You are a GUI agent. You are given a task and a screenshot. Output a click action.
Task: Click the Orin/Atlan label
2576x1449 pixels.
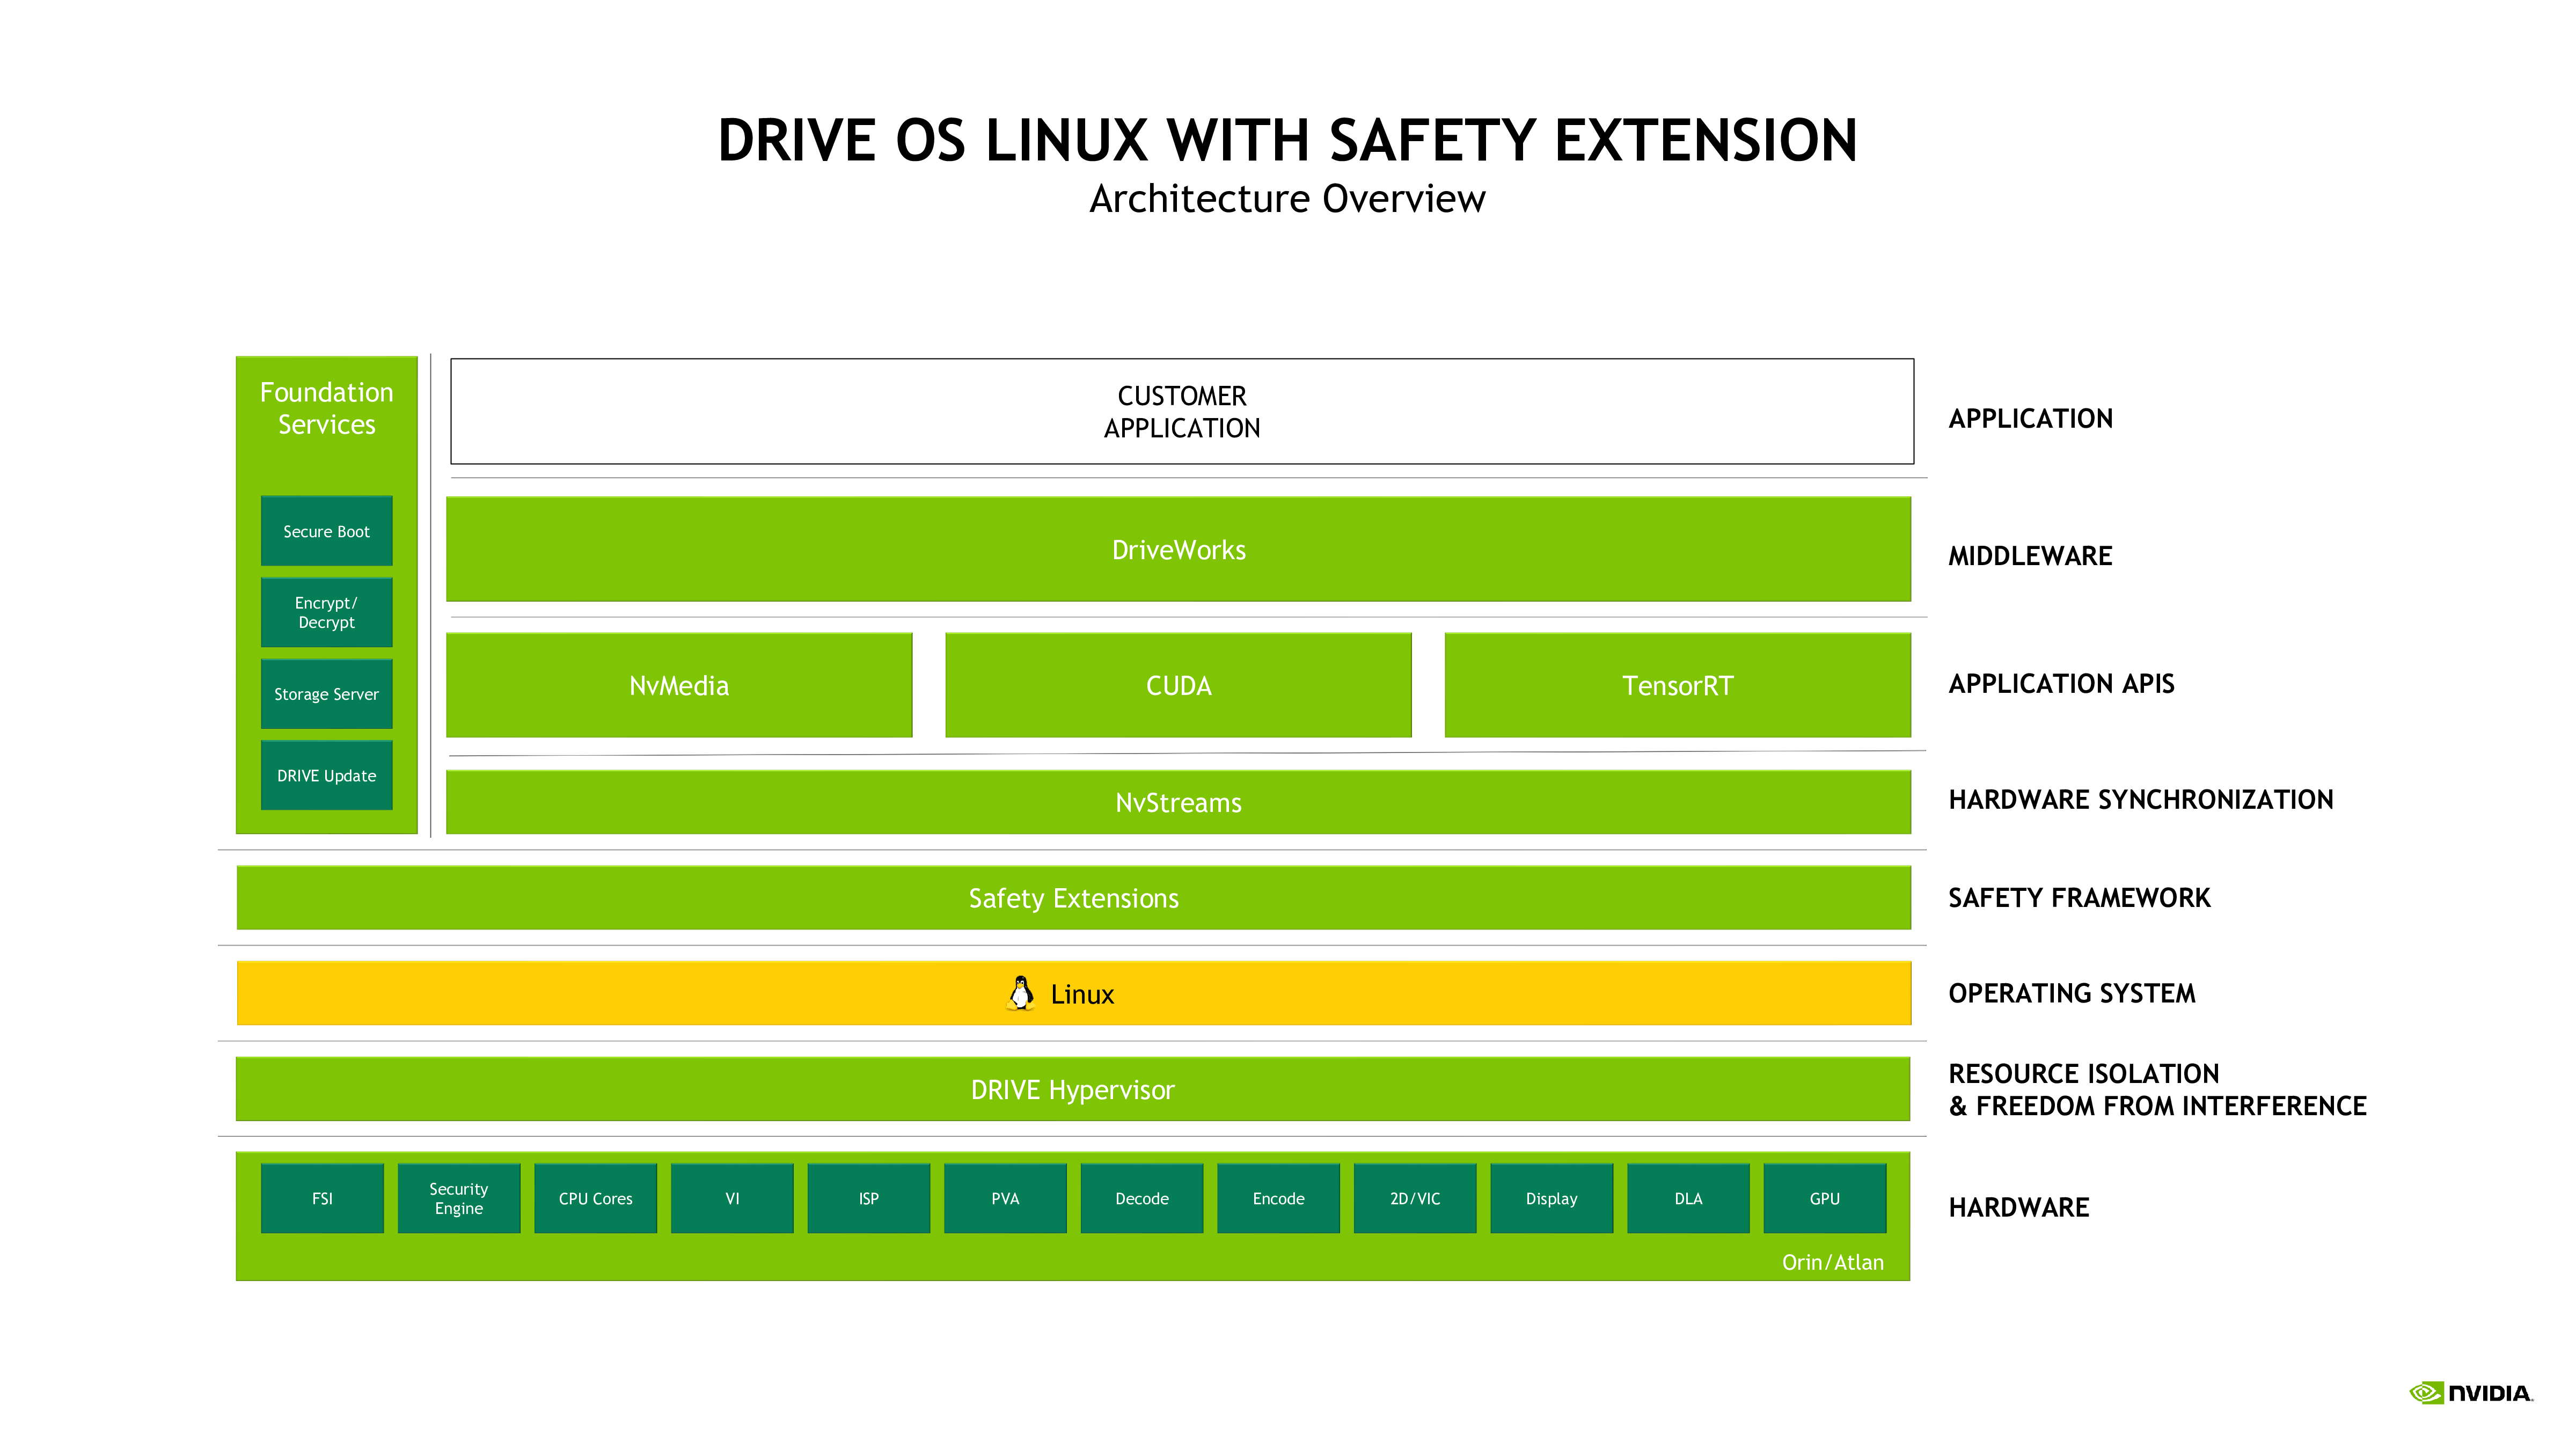[x=1832, y=1262]
